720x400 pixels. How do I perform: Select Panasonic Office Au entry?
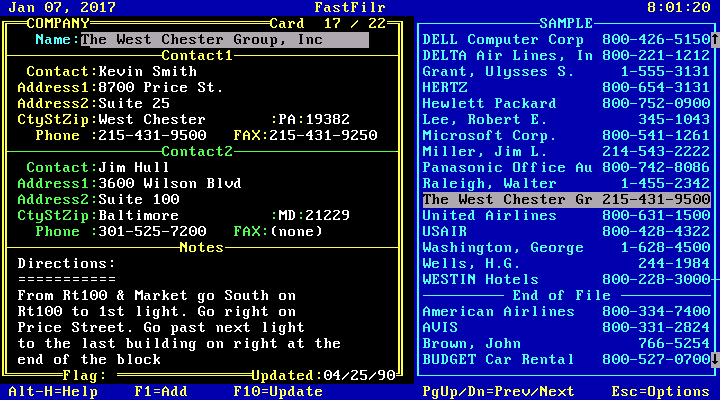(566, 167)
